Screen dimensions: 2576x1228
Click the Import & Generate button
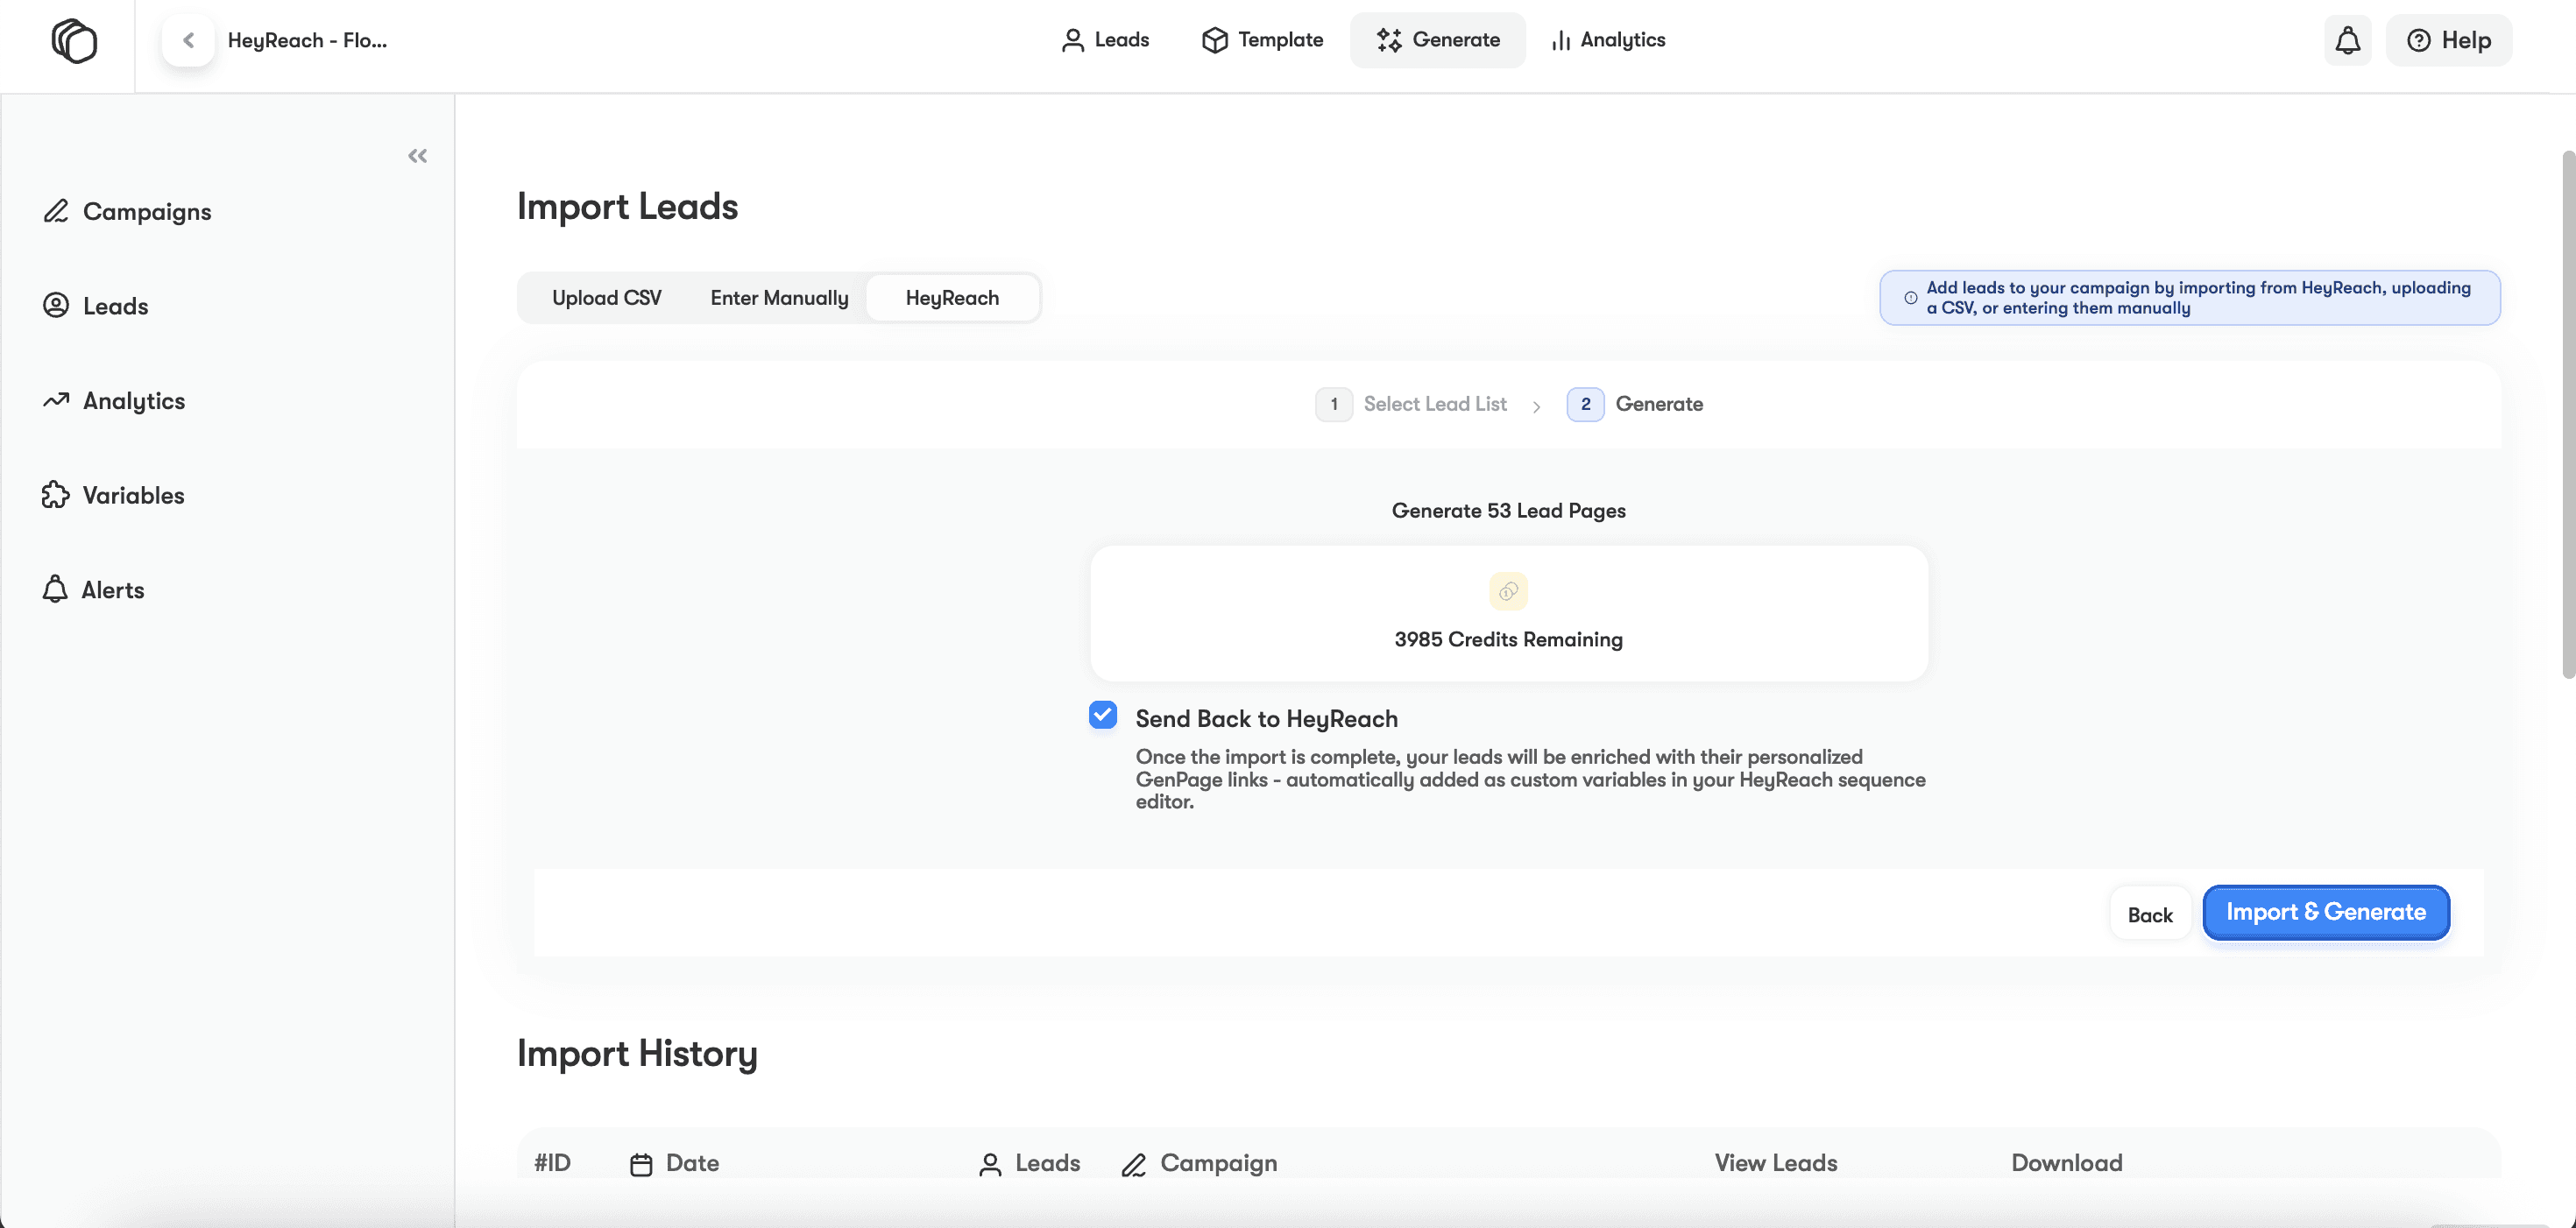pyautogui.click(x=2325, y=912)
